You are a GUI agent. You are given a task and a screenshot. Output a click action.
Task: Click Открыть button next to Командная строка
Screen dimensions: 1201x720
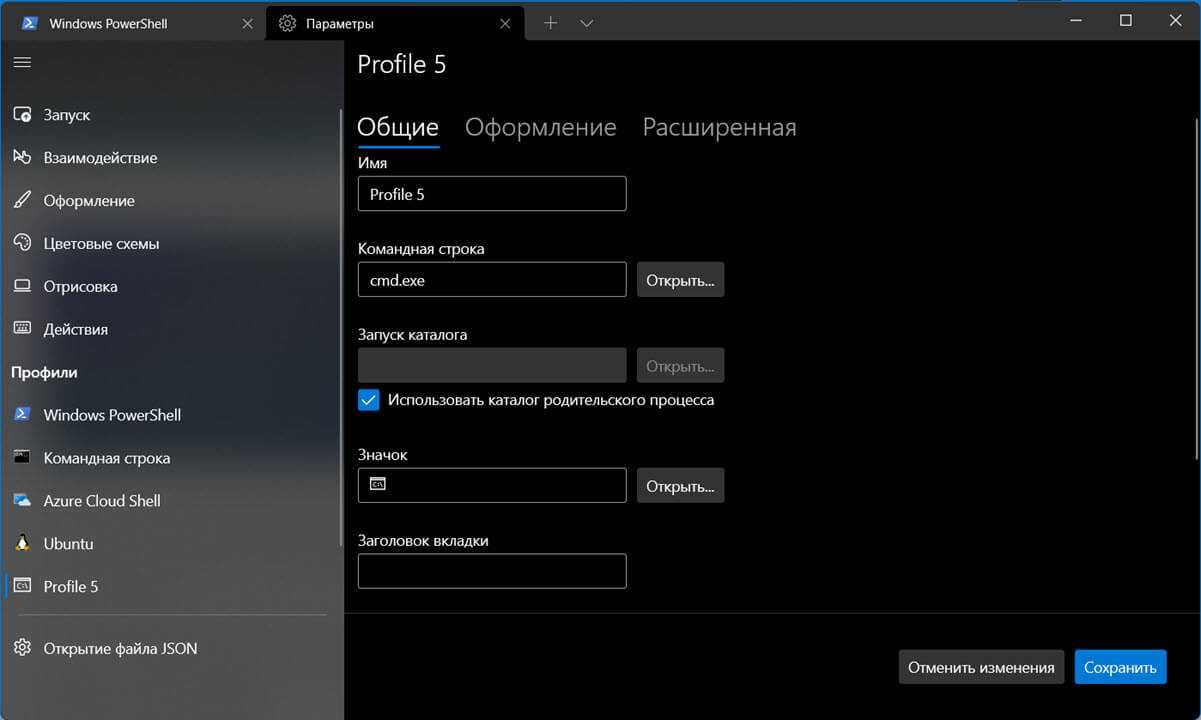coord(680,280)
